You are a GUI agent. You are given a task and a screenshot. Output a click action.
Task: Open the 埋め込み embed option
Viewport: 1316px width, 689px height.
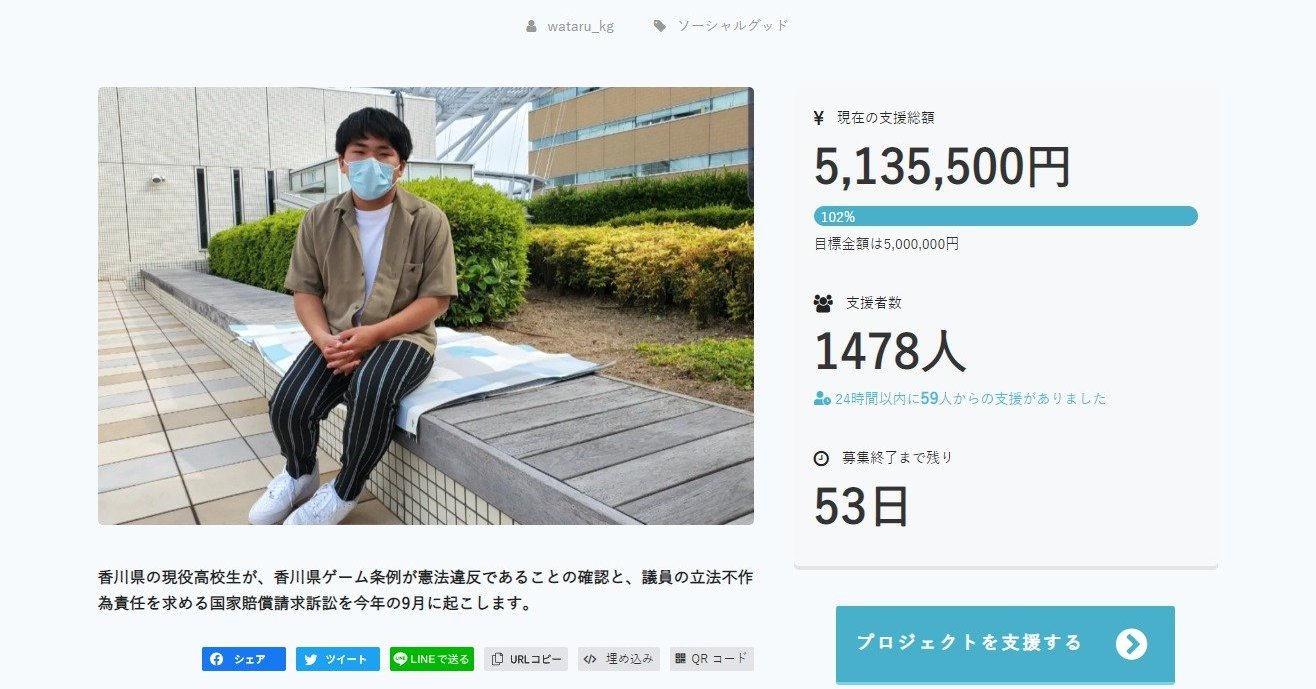[619, 659]
